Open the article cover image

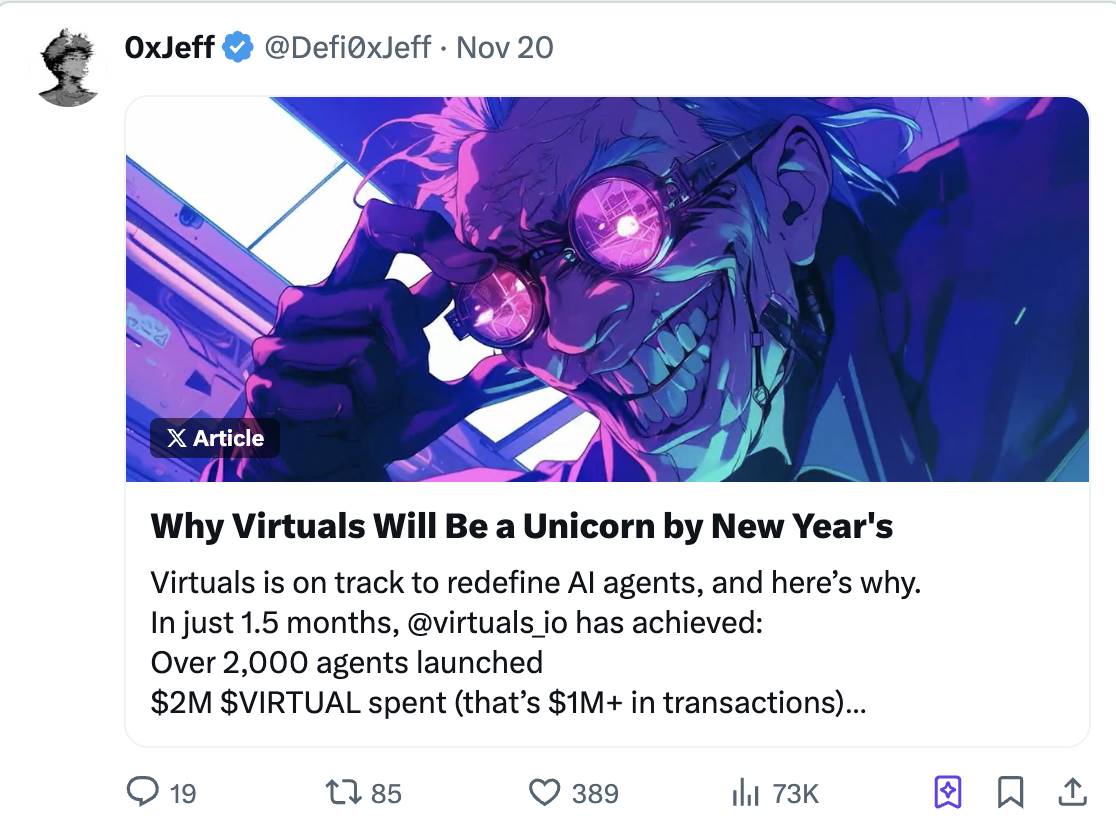607,289
